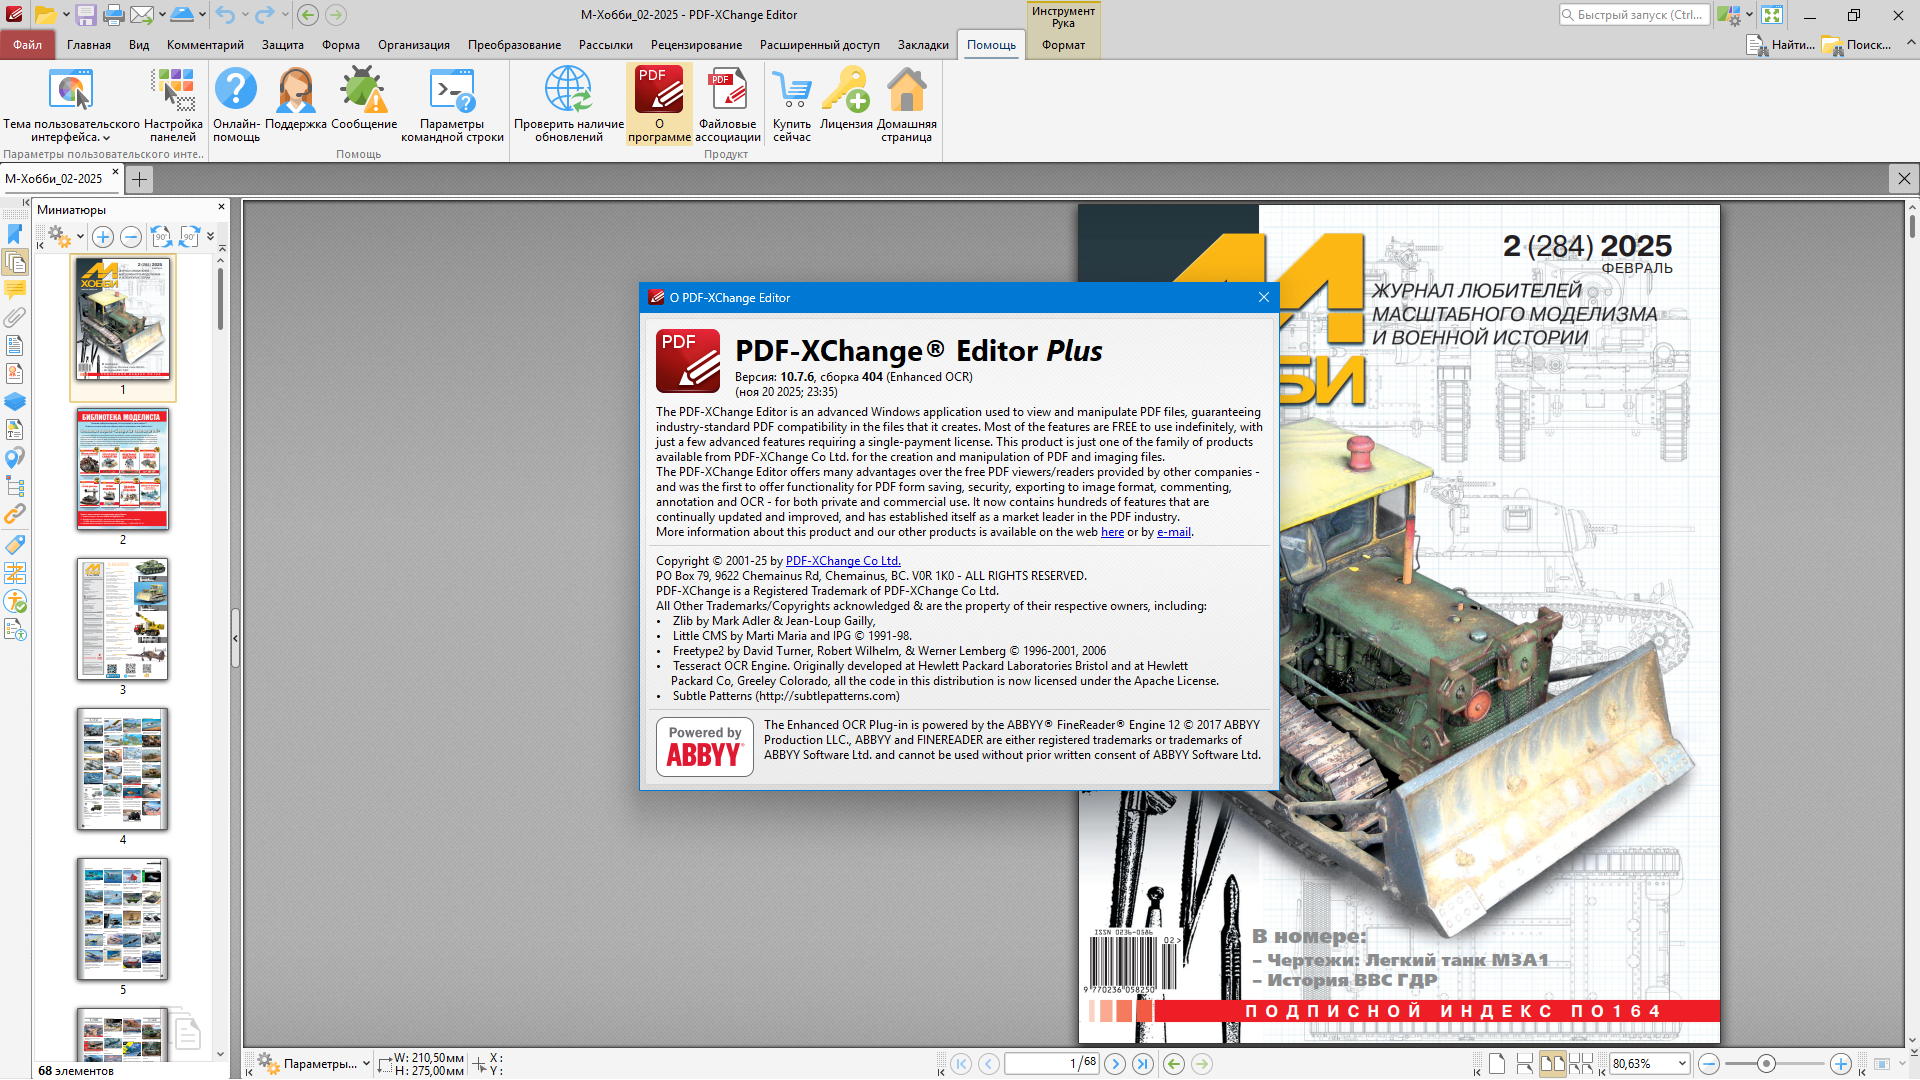Click the e-mail link in dialog
The image size is (1920, 1080).
[1173, 532]
